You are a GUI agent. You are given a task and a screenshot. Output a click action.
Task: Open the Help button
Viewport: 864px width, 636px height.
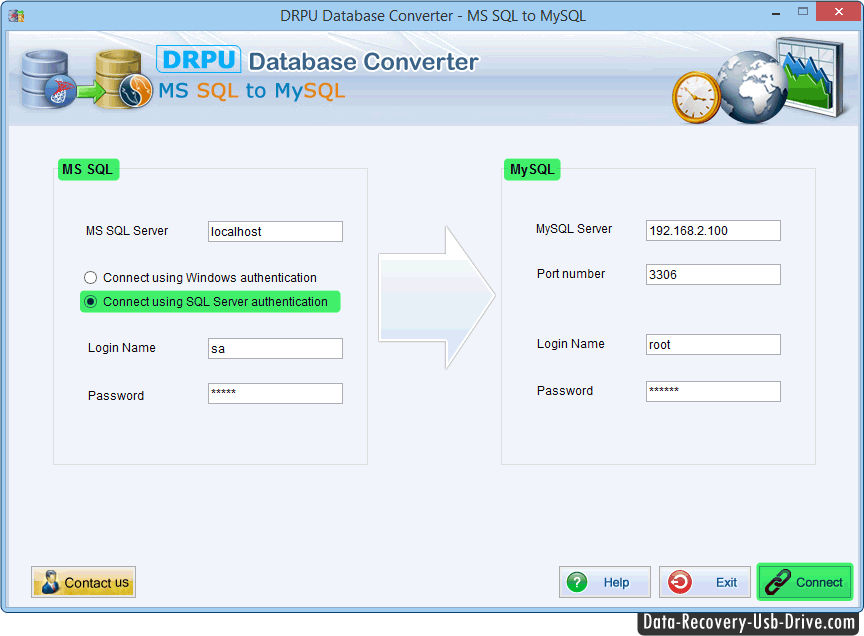tap(604, 582)
